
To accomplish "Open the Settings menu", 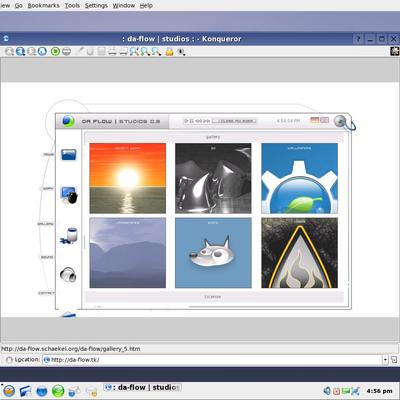I will pyautogui.click(x=96, y=6).
